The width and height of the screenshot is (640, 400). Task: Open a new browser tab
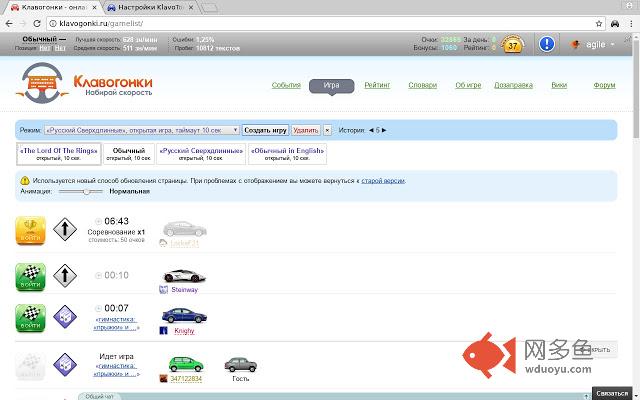point(210,8)
